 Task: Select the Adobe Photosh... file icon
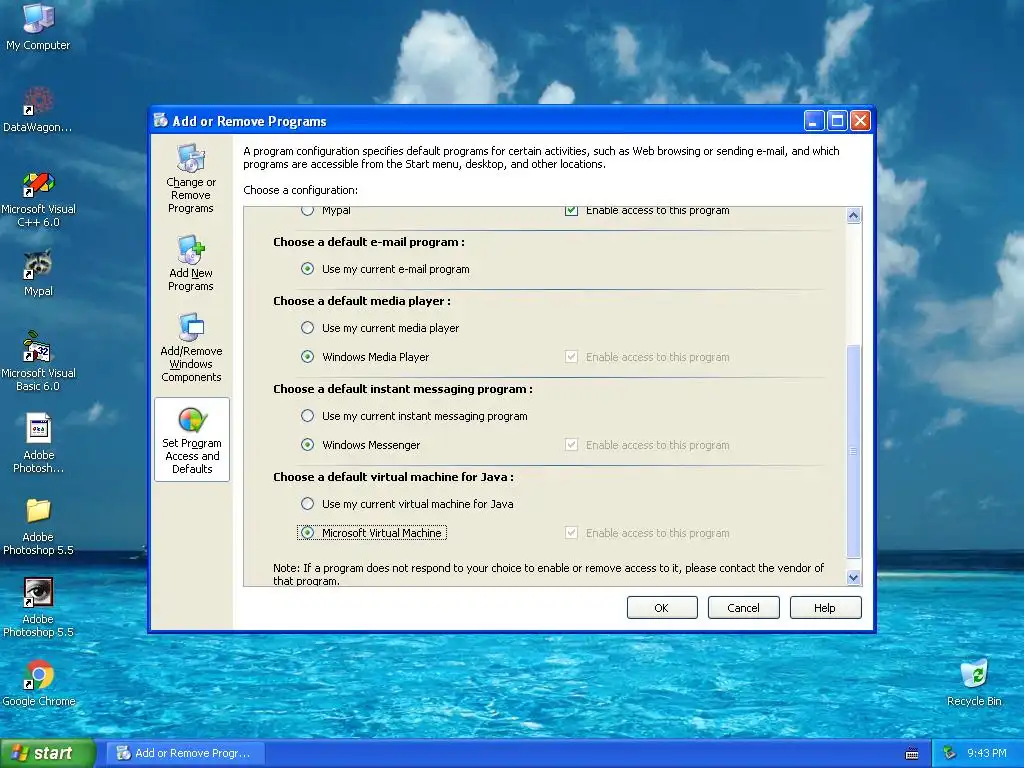point(38,443)
